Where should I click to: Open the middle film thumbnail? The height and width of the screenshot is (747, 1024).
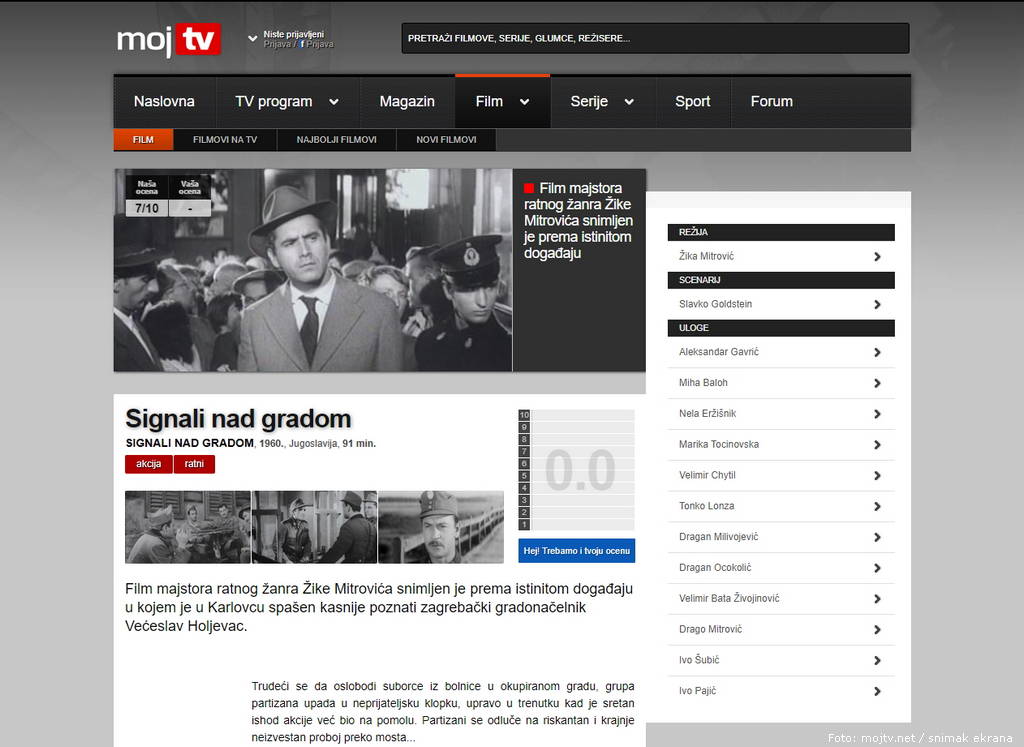tap(314, 527)
